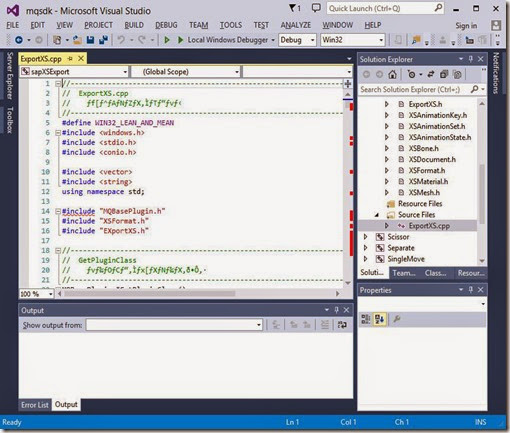The width and height of the screenshot is (510, 433).
Task: Toggle word wrap in Output panel
Action: point(342,325)
